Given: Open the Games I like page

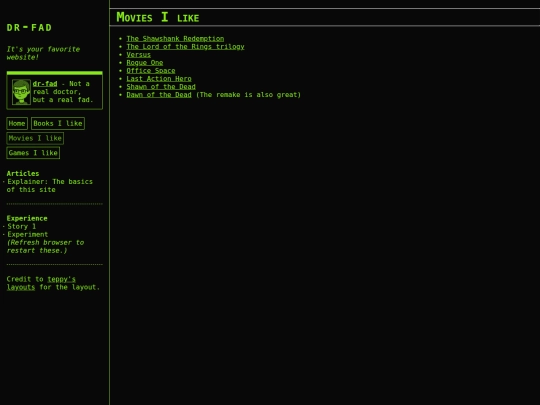Looking at the screenshot, I should point(33,153).
